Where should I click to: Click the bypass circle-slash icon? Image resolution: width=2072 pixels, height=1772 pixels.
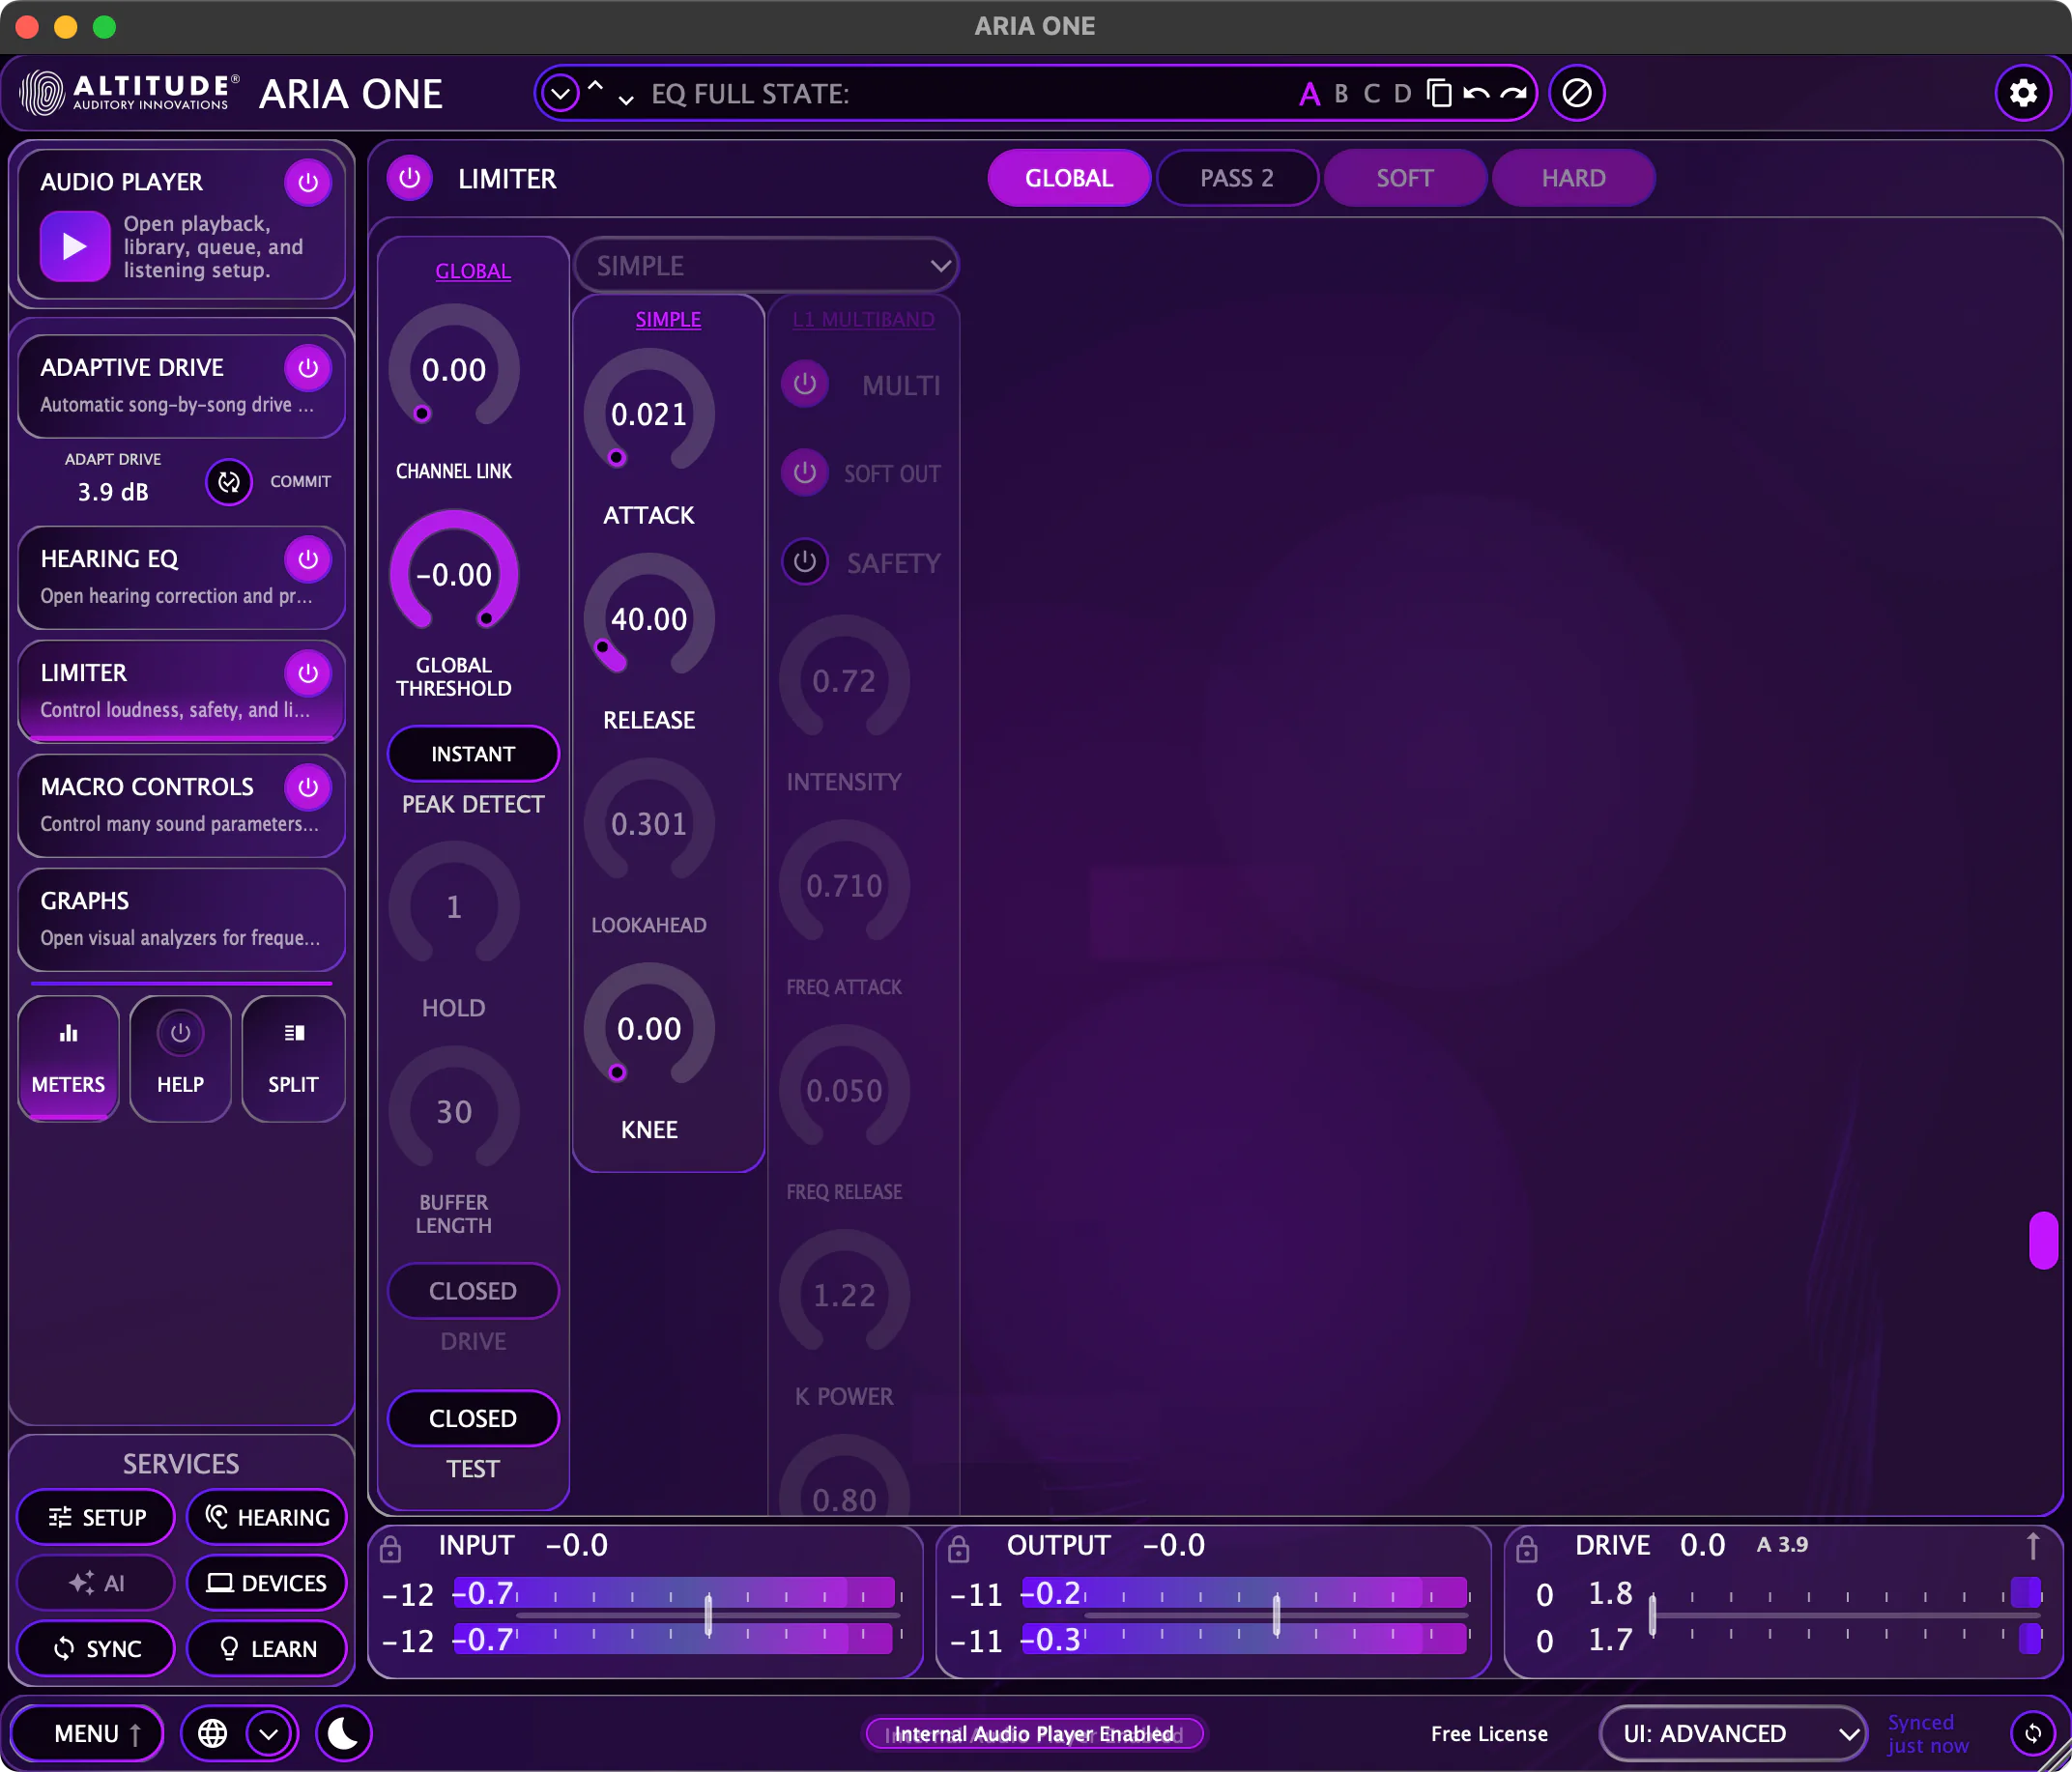[1577, 93]
